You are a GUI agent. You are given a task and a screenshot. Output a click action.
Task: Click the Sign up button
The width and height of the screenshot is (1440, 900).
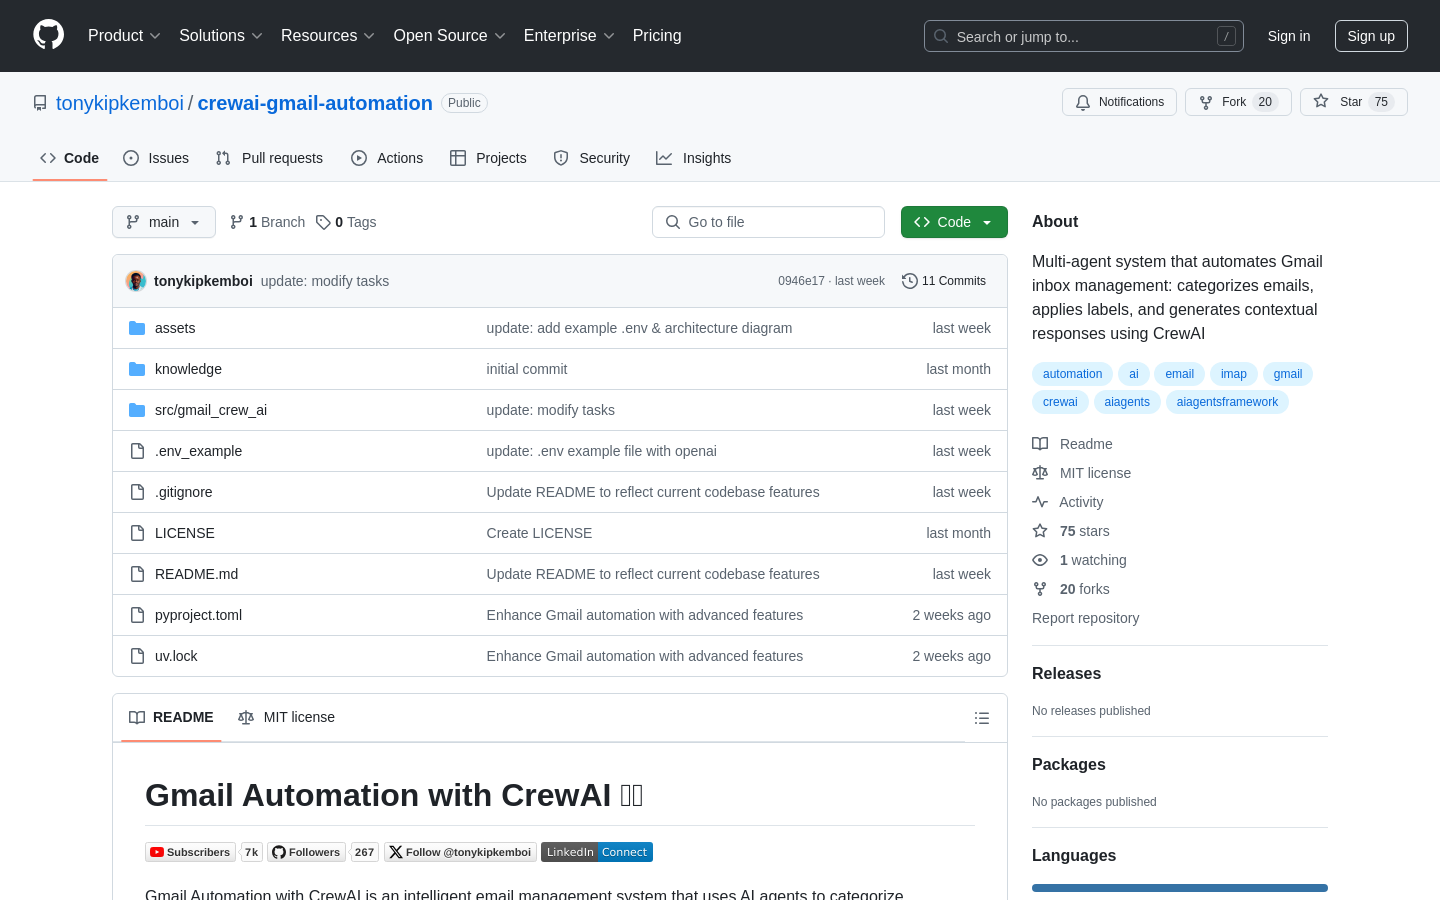click(1371, 36)
